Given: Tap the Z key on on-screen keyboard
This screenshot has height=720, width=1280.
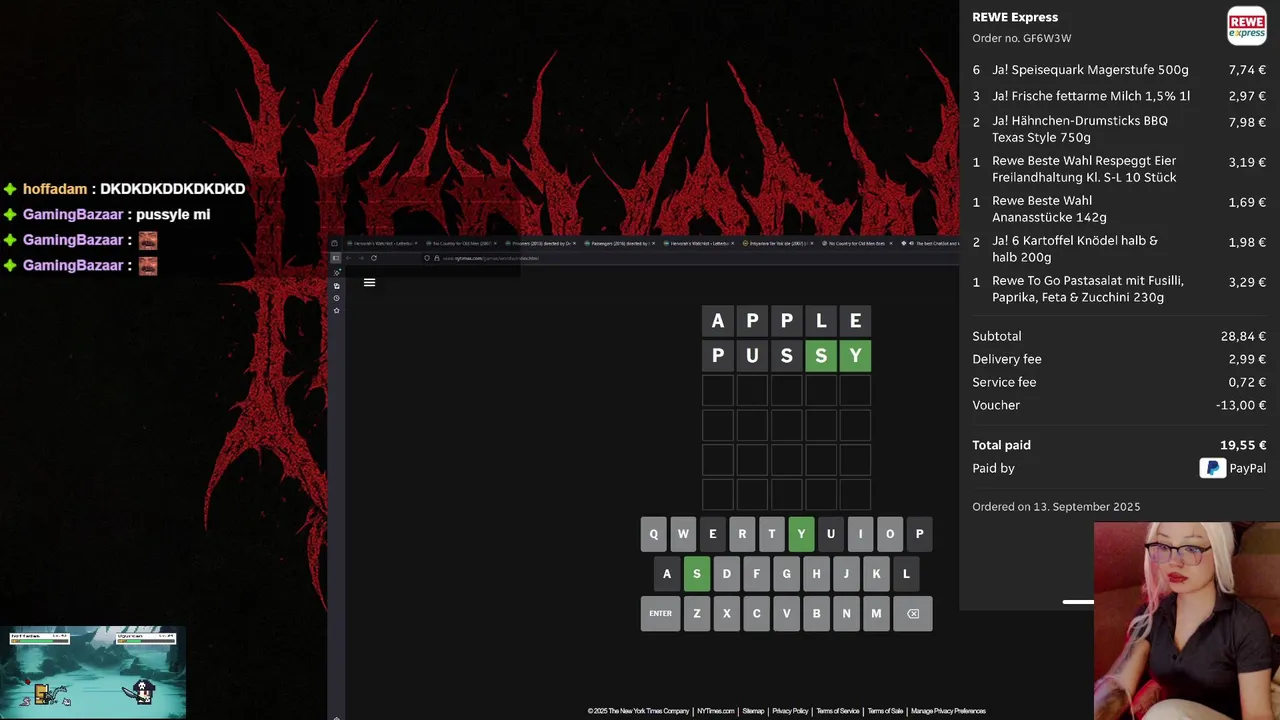Looking at the screenshot, I should pyautogui.click(x=697, y=614).
